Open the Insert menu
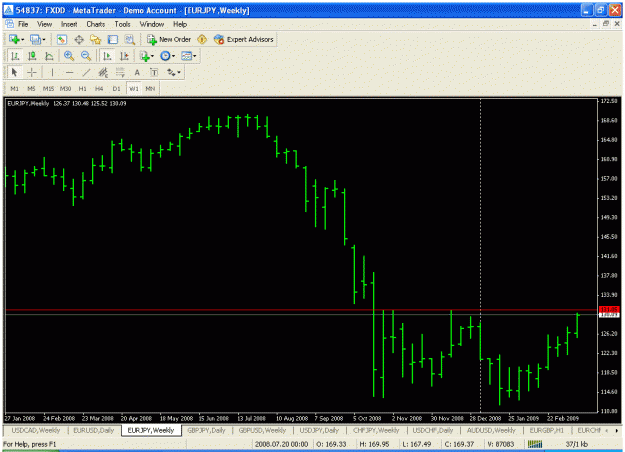The image size is (625, 452). pos(69,24)
